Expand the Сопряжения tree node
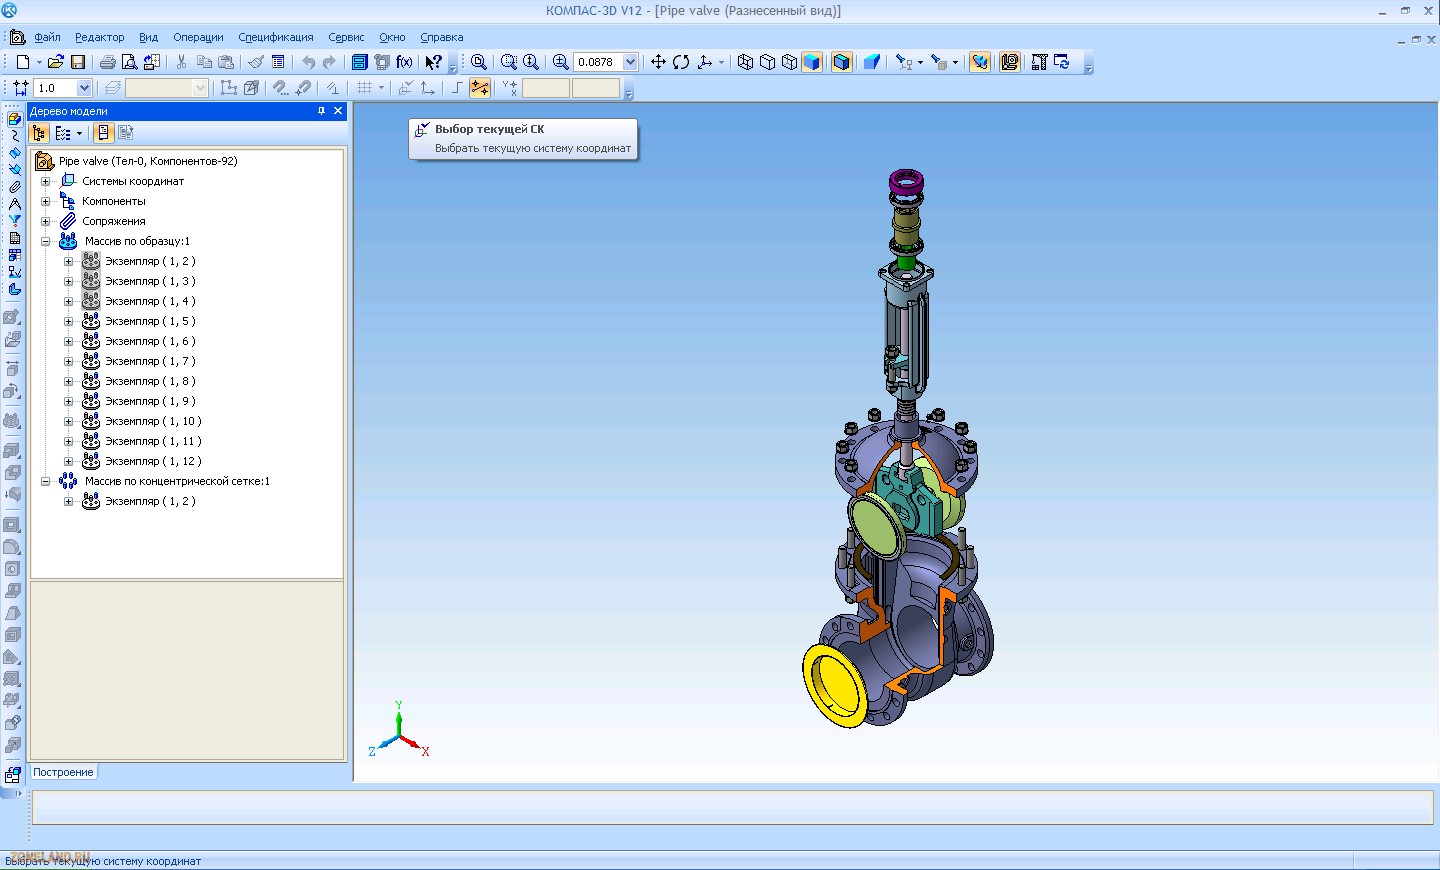 [45, 221]
